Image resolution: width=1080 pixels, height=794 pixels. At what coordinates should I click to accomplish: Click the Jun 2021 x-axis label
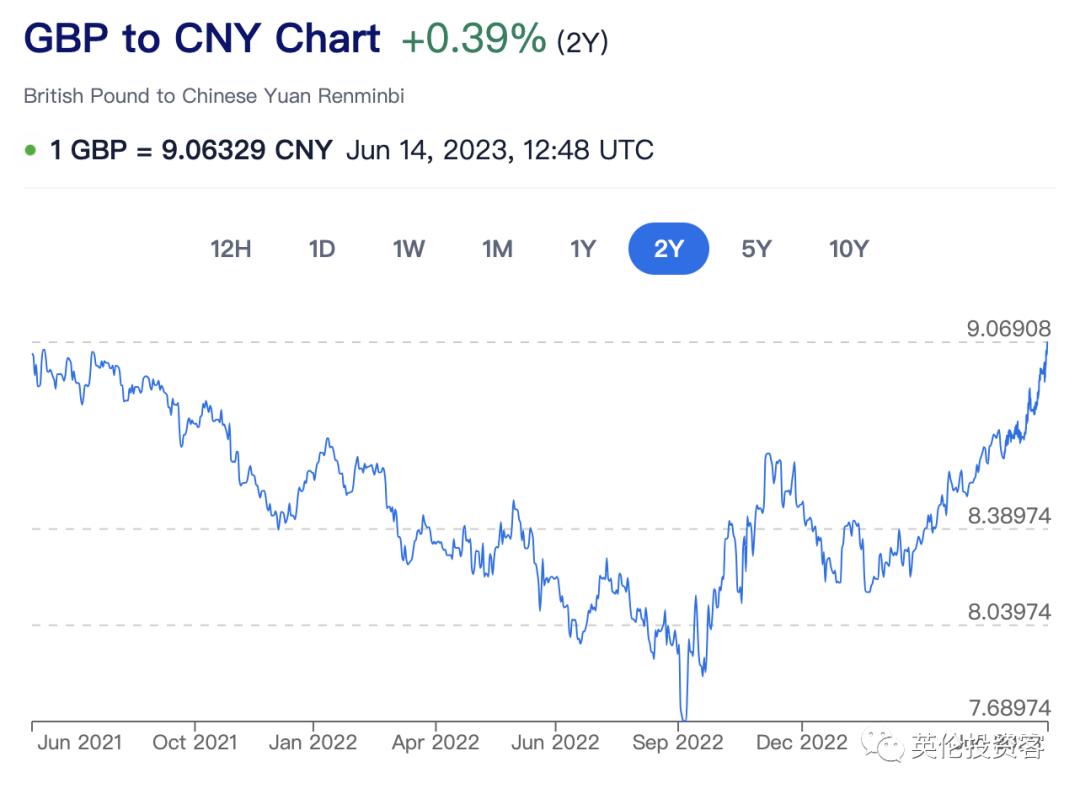click(79, 742)
